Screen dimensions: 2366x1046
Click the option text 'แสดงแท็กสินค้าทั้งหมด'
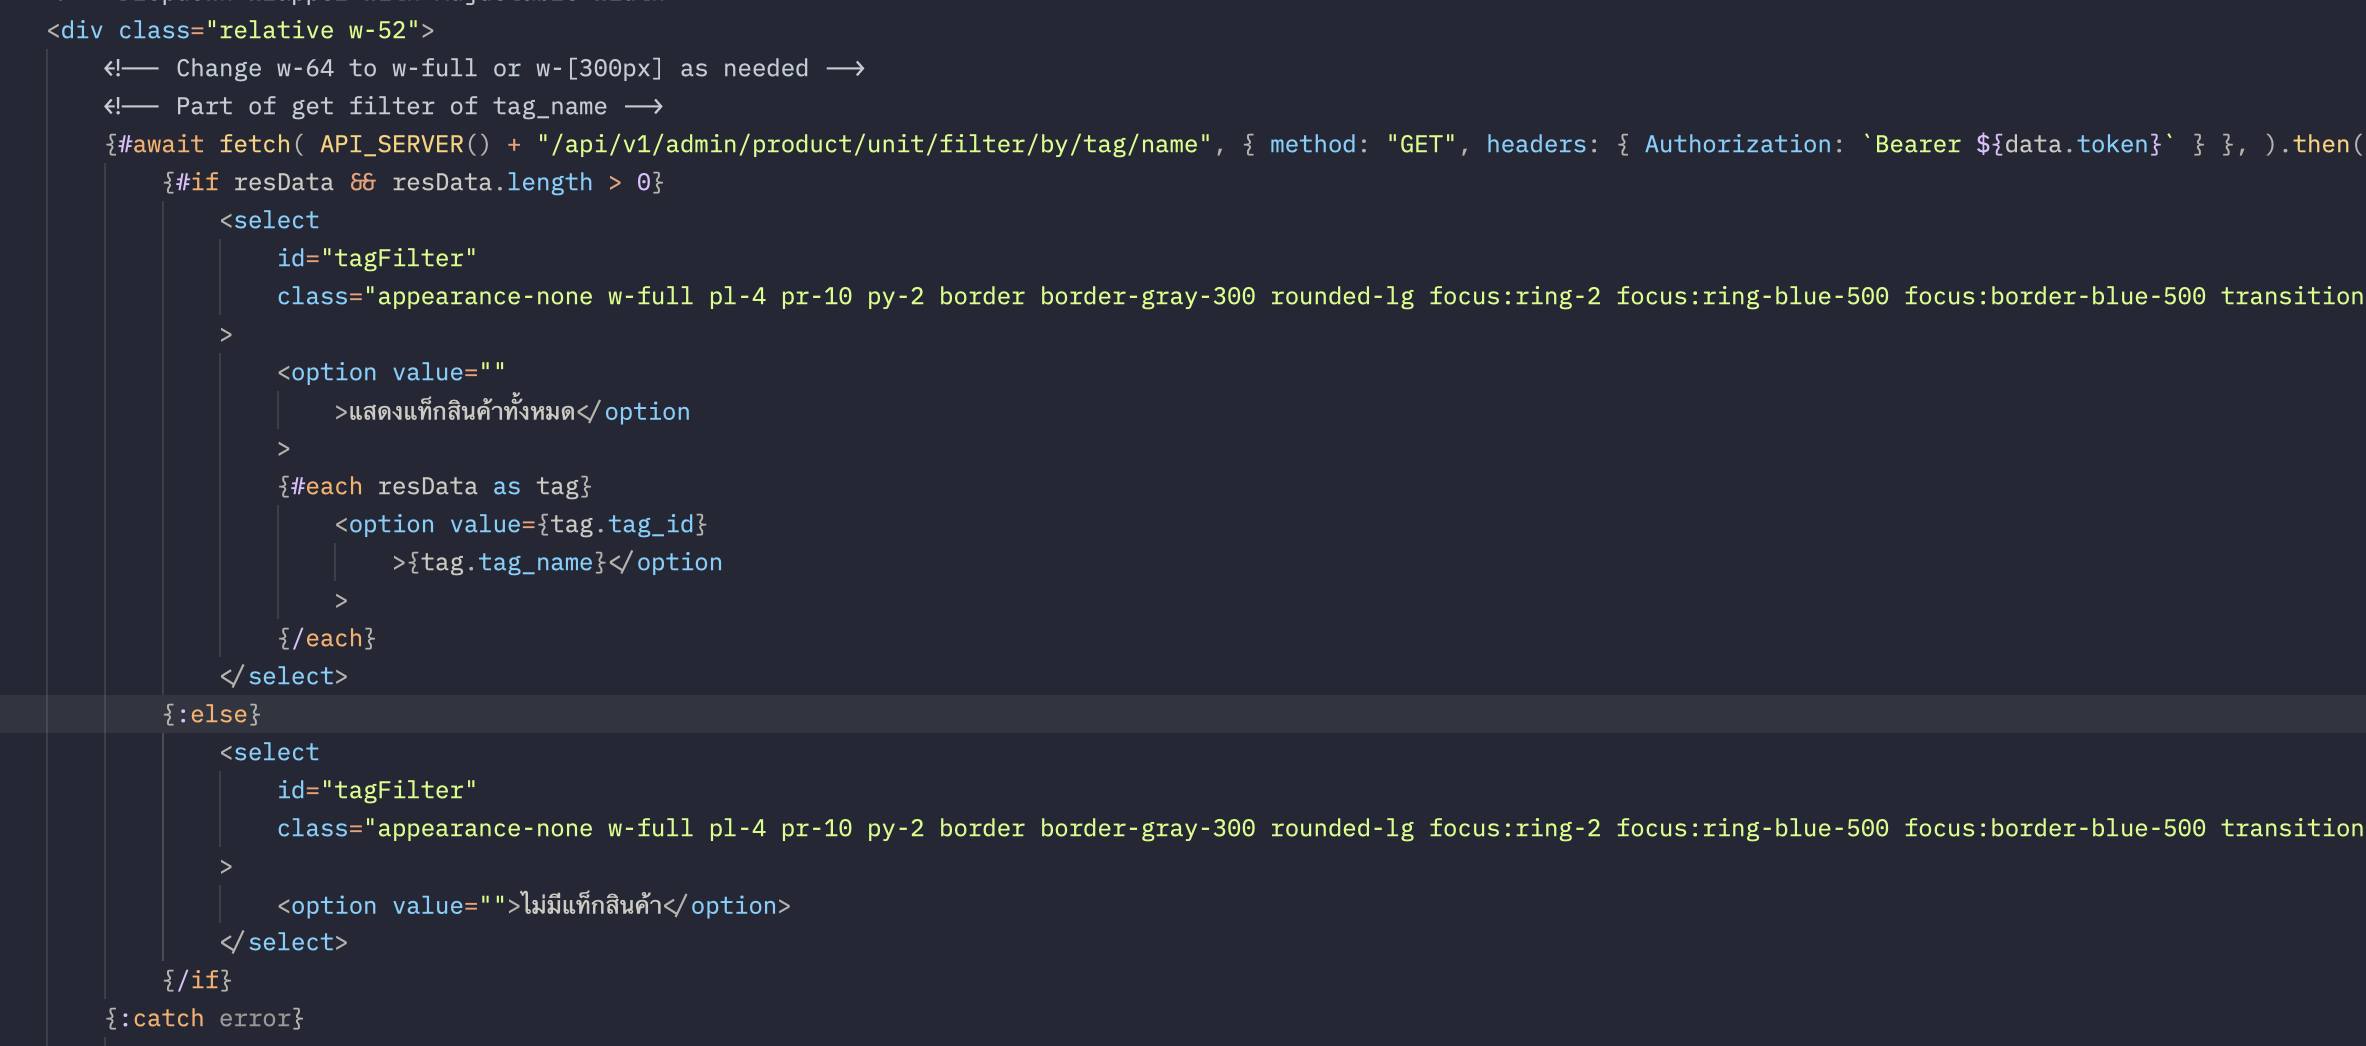(x=462, y=411)
